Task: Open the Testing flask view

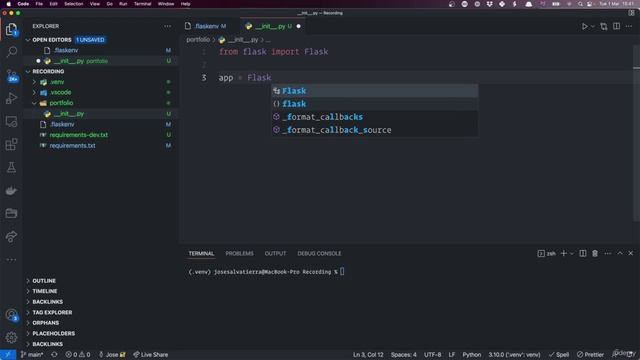Action: [x=11, y=167]
